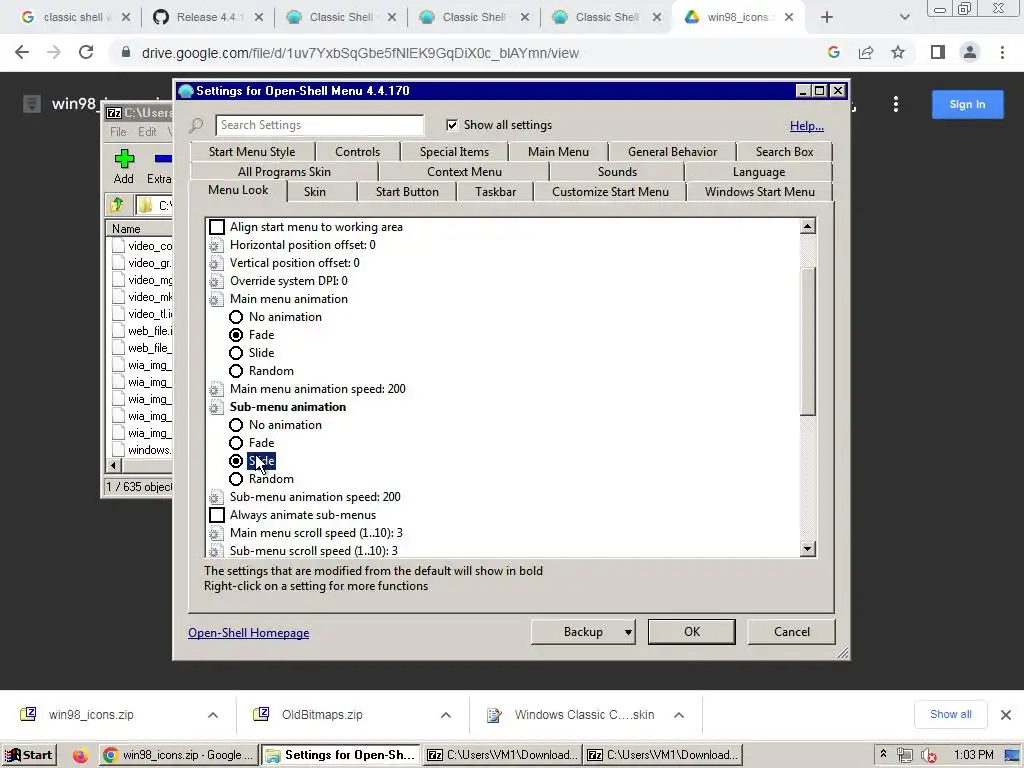This screenshot has height=768, width=1024.
Task: Select Slide under Main menu animation
Action: 236,353
